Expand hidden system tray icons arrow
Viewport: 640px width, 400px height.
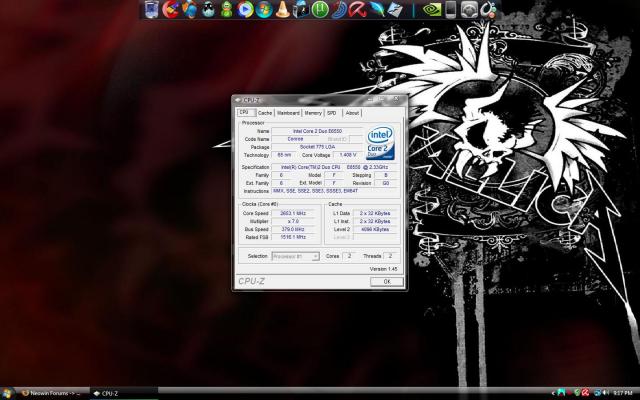pyautogui.click(x=552, y=393)
